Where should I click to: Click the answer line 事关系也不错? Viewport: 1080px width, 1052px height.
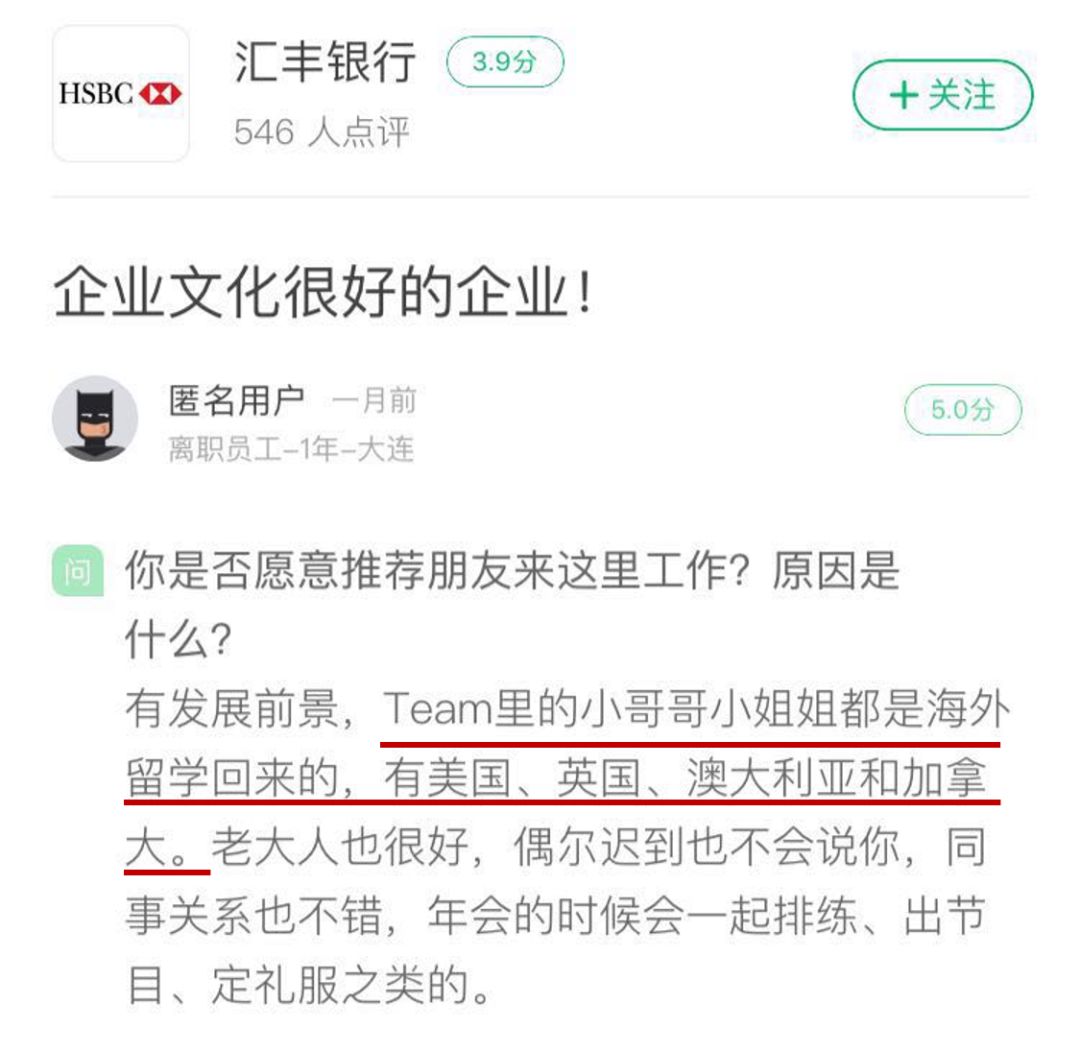[x=253, y=916]
